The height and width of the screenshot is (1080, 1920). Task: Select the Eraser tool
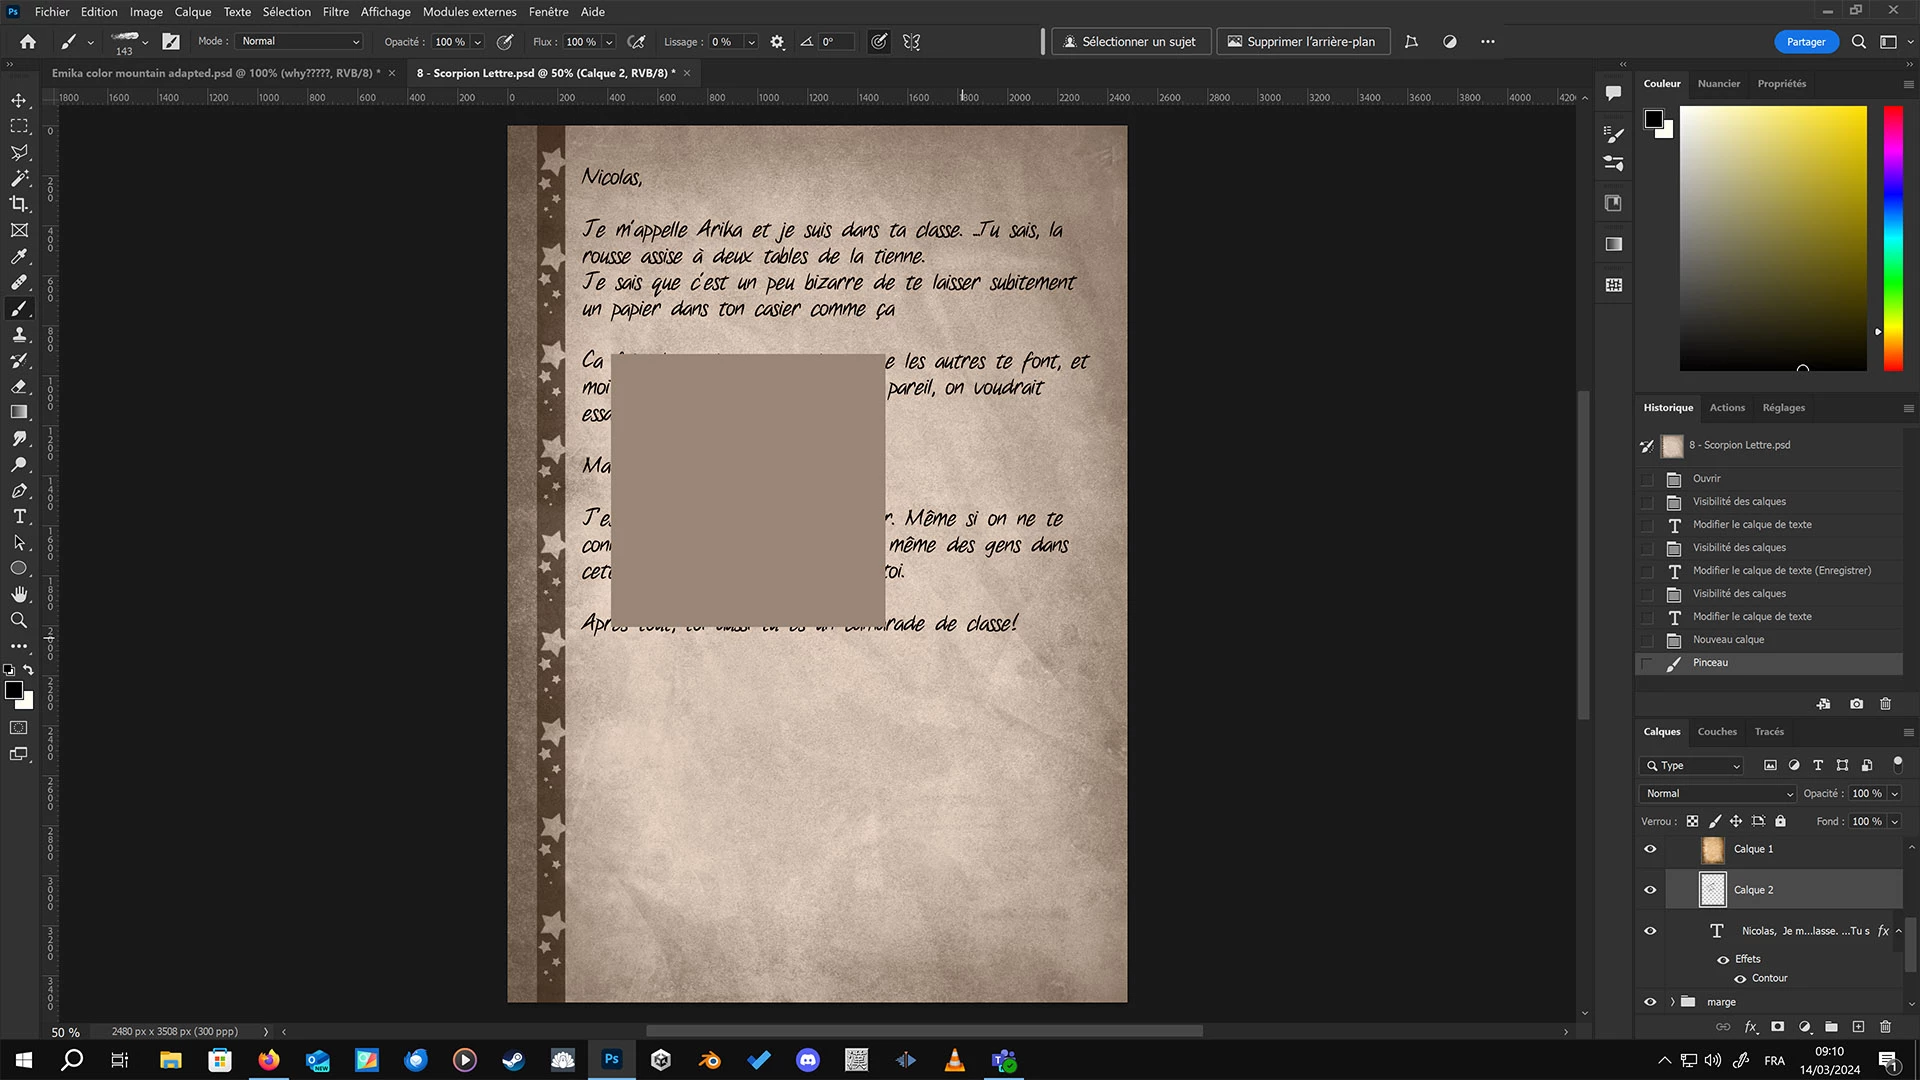tap(19, 386)
